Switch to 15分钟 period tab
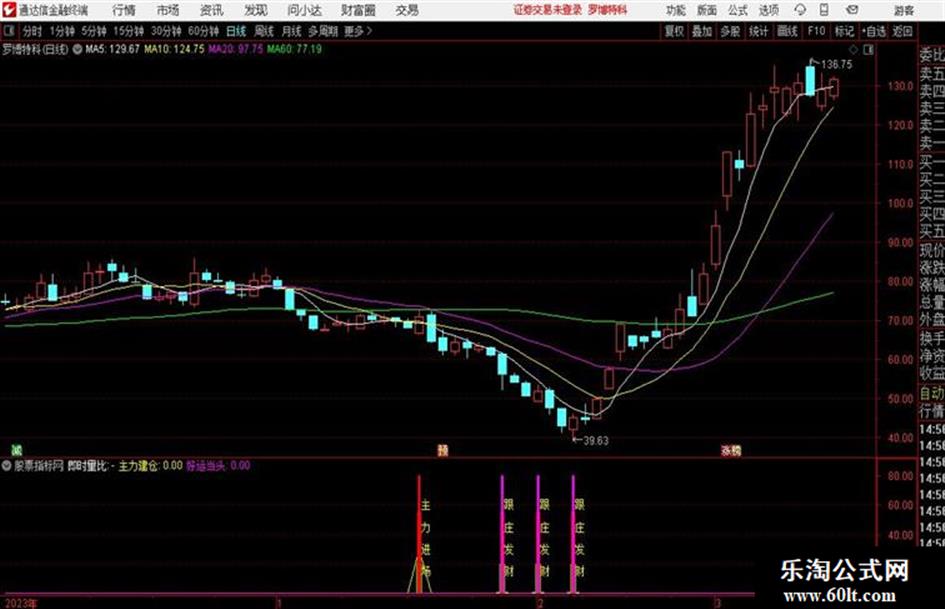The width and height of the screenshot is (945, 609). [x=129, y=31]
